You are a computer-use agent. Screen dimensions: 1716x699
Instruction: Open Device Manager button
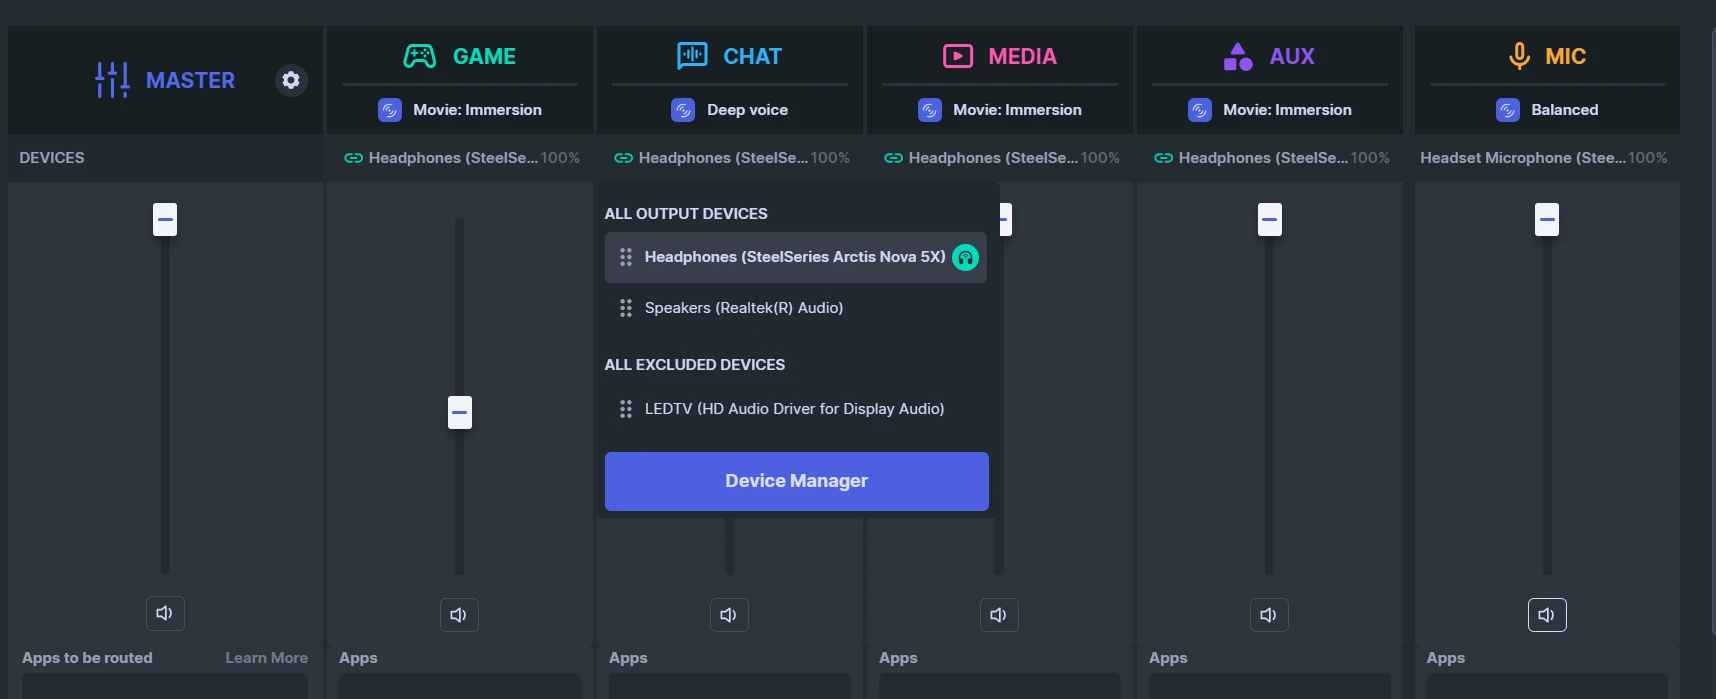point(797,481)
